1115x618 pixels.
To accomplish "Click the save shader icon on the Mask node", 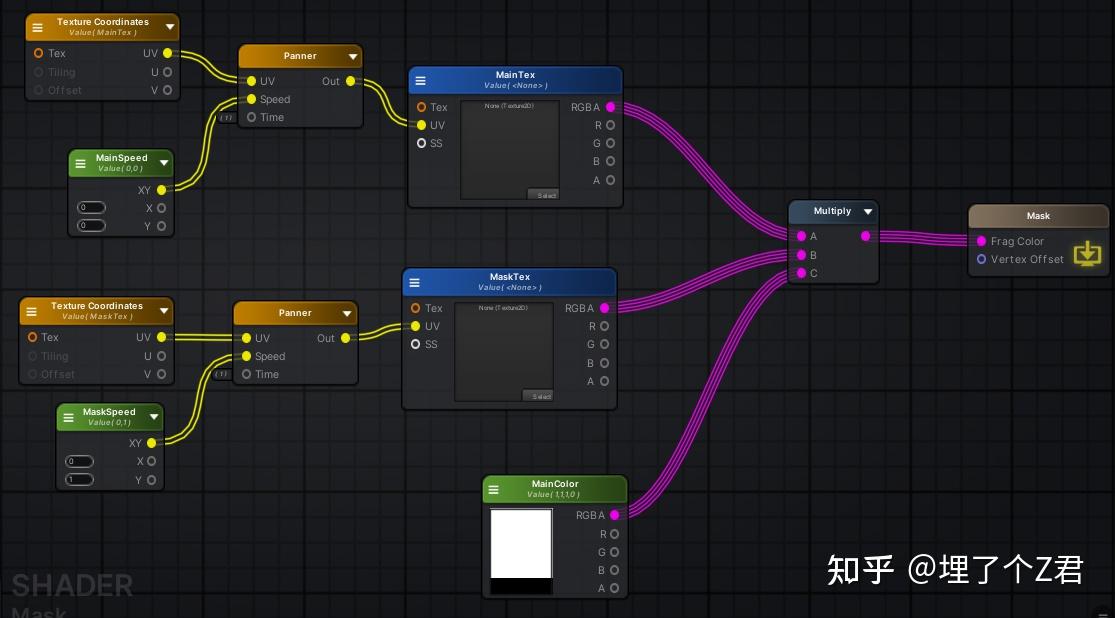I will [1088, 253].
